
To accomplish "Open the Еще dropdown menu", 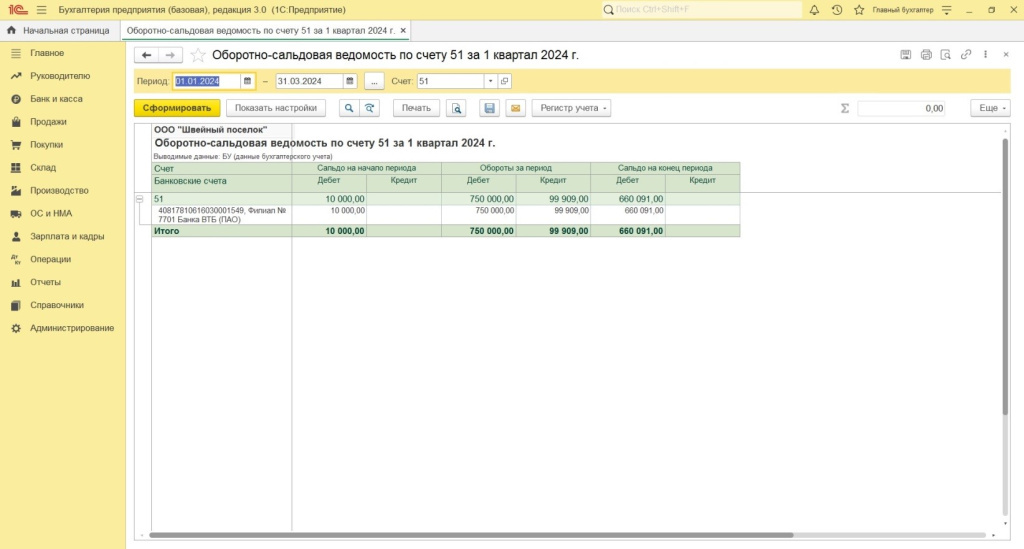I will pos(991,108).
